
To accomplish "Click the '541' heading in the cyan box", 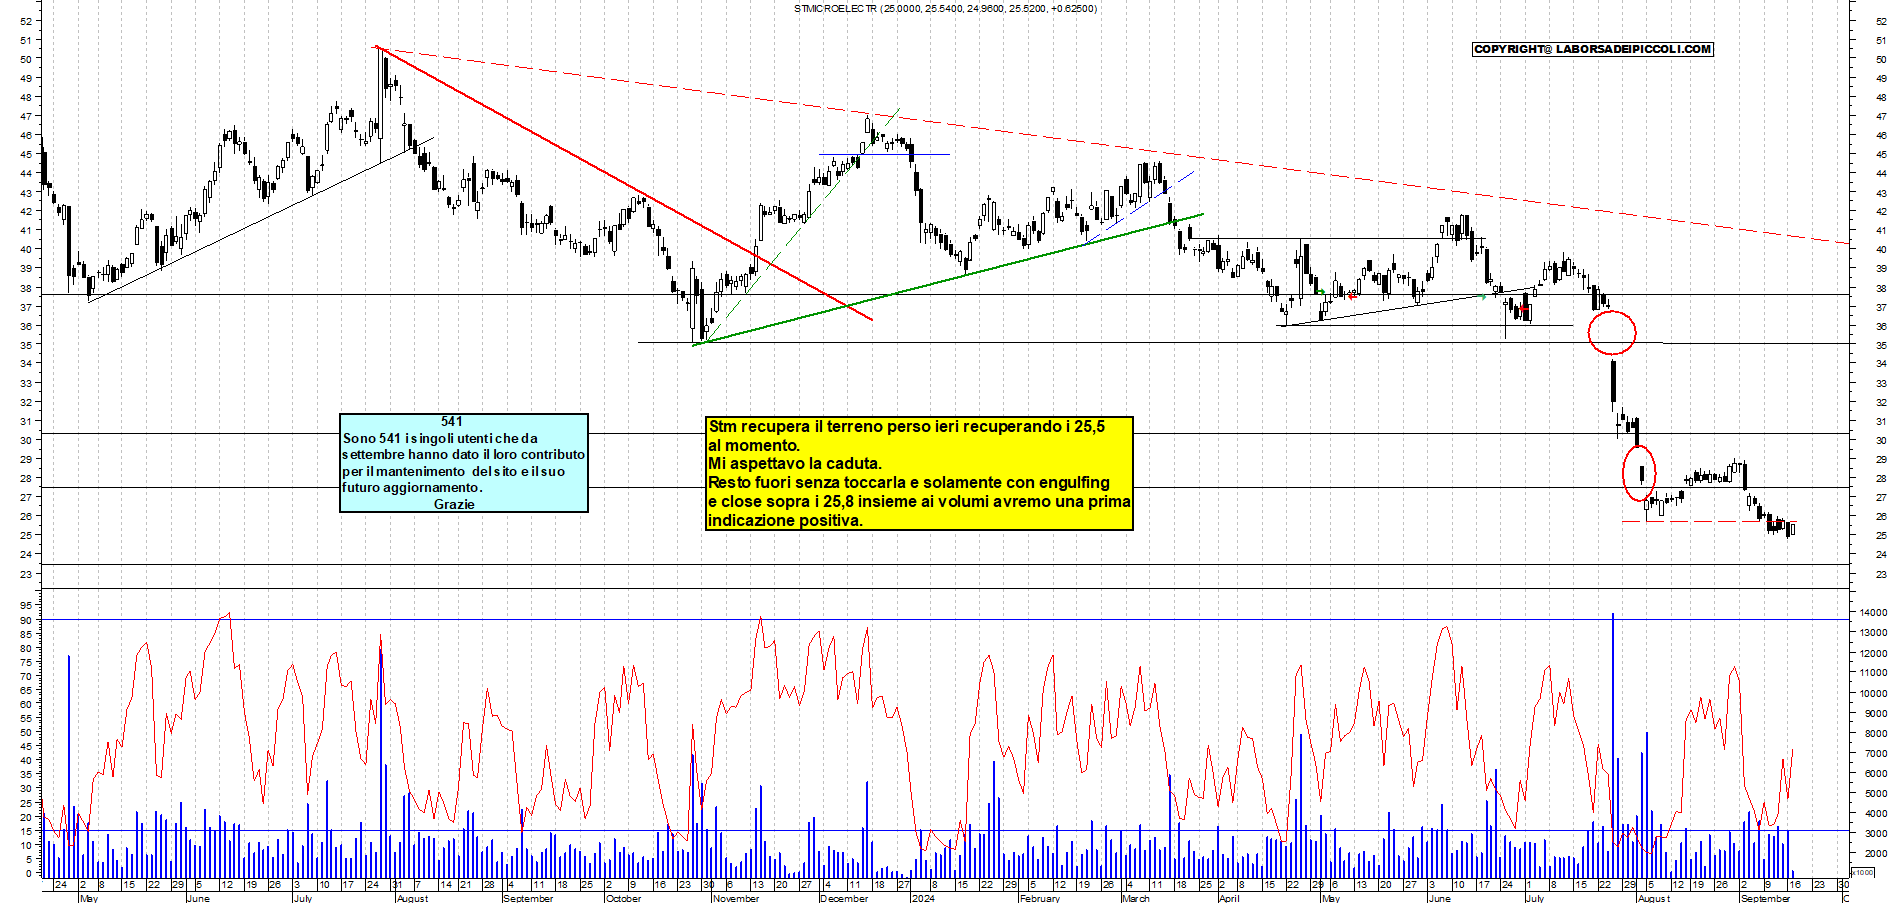I will tap(452, 422).
